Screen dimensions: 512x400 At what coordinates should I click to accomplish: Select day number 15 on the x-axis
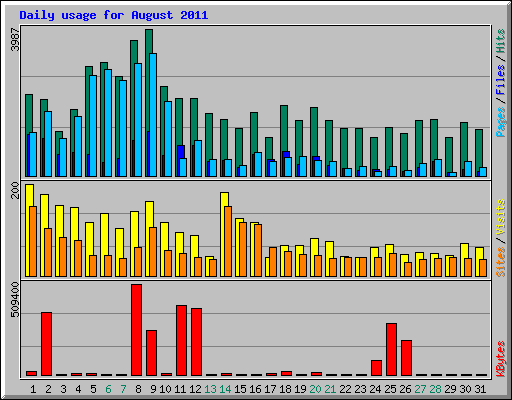(240, 389)
